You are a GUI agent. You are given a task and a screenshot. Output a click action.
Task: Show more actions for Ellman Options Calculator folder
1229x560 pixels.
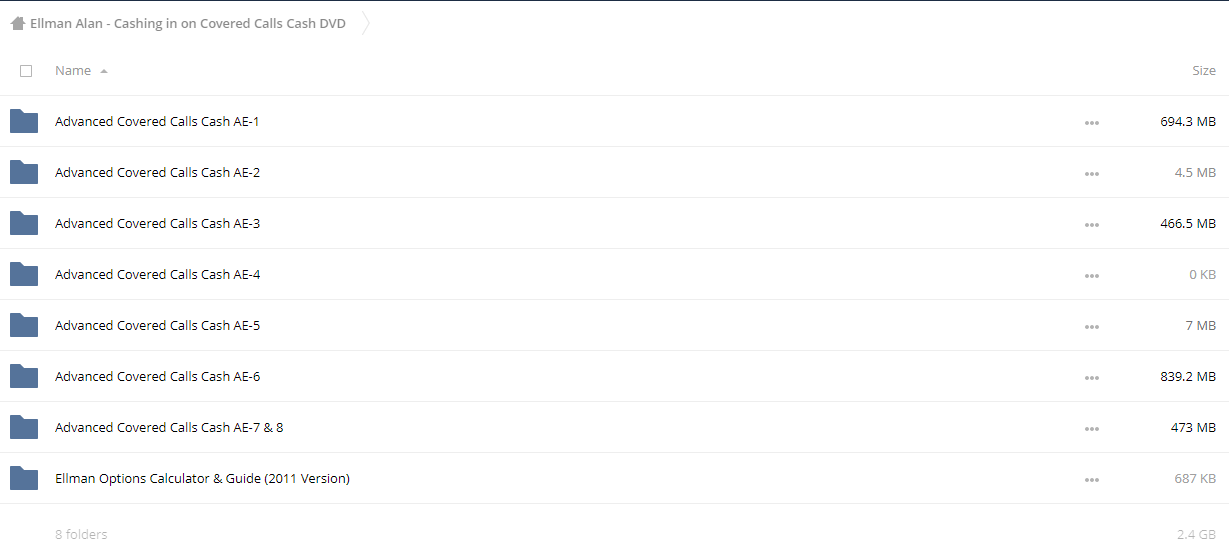tap(1091, 479)
